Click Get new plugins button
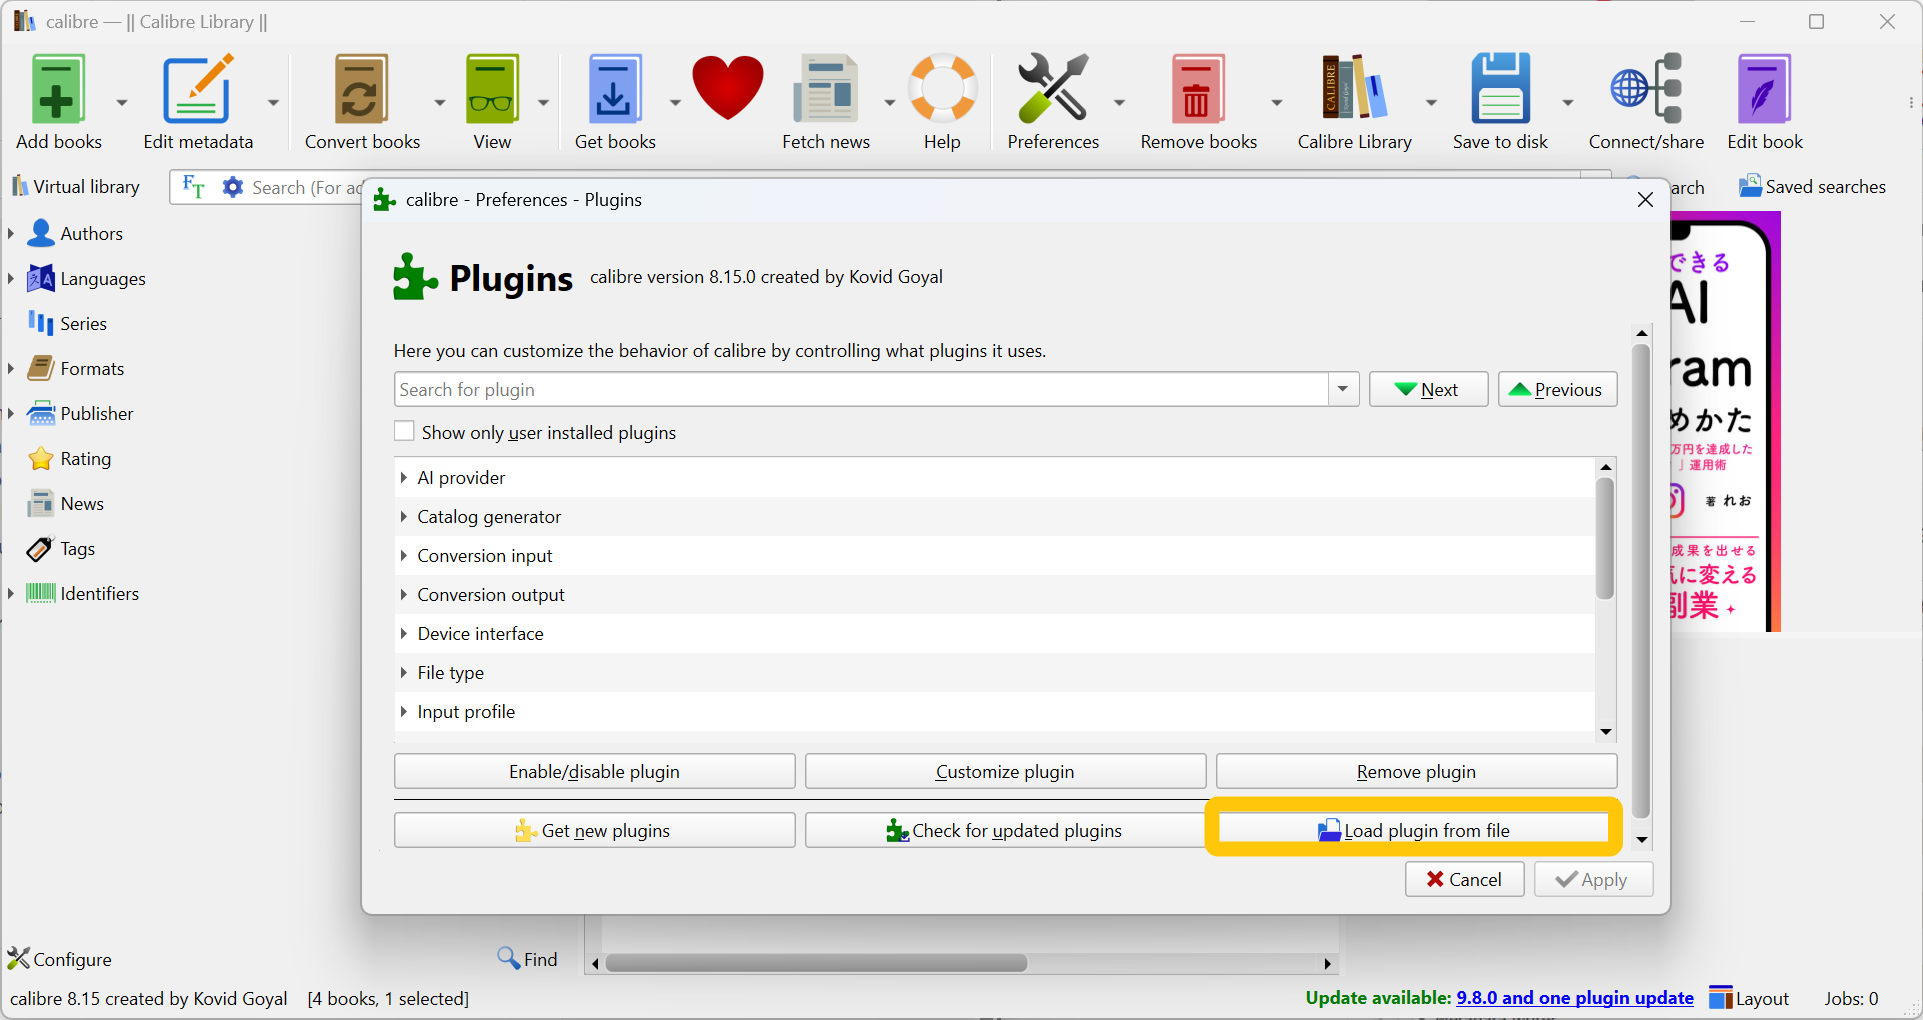The height and width of the screenshot is (1020, 1923). [594, 830]
